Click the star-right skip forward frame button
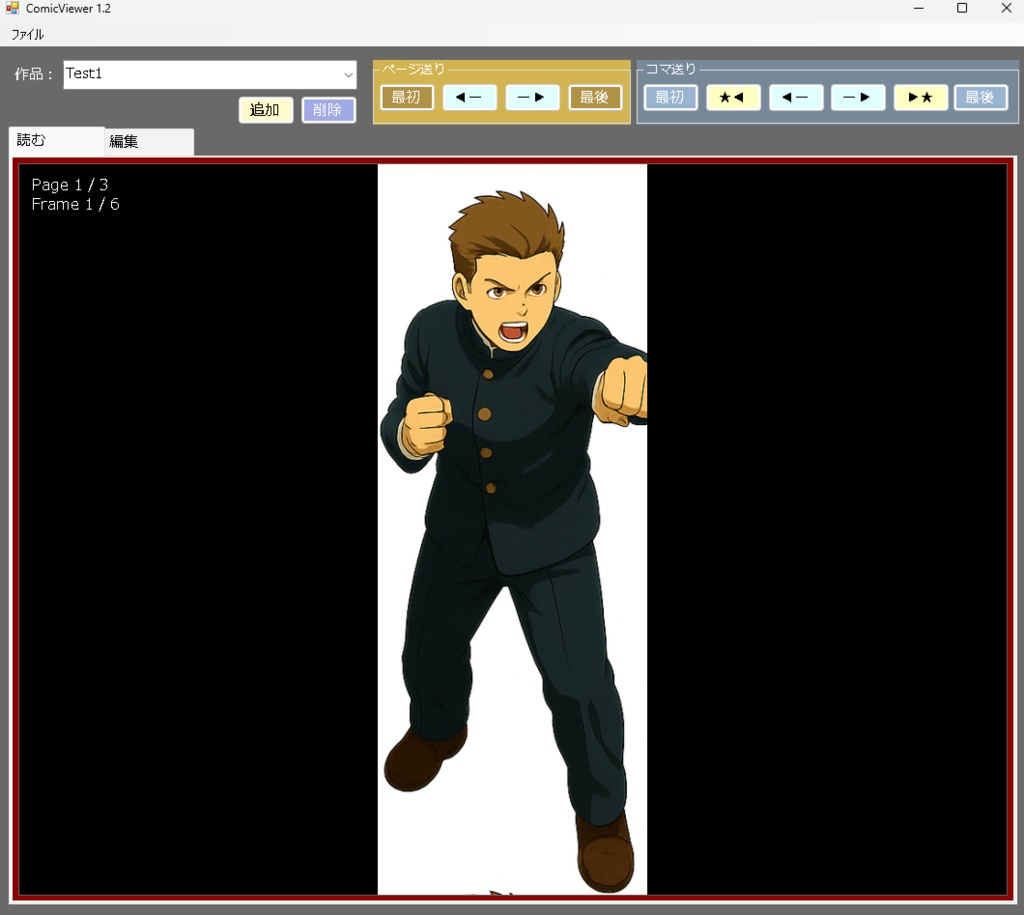Screen dimensions: 1024x915 coord(921,97)
